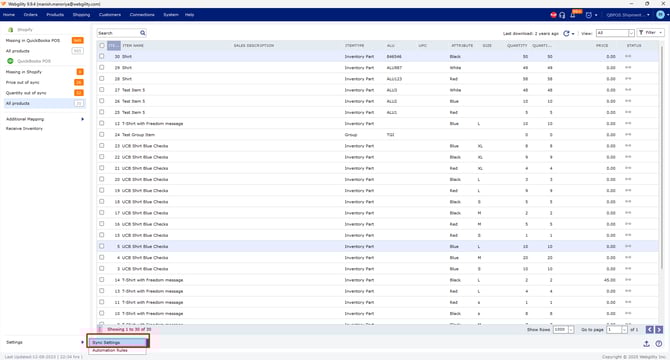Toggle the select-all checkbox in table header
This screenshot has width=670, height=360.
[102, 46]
